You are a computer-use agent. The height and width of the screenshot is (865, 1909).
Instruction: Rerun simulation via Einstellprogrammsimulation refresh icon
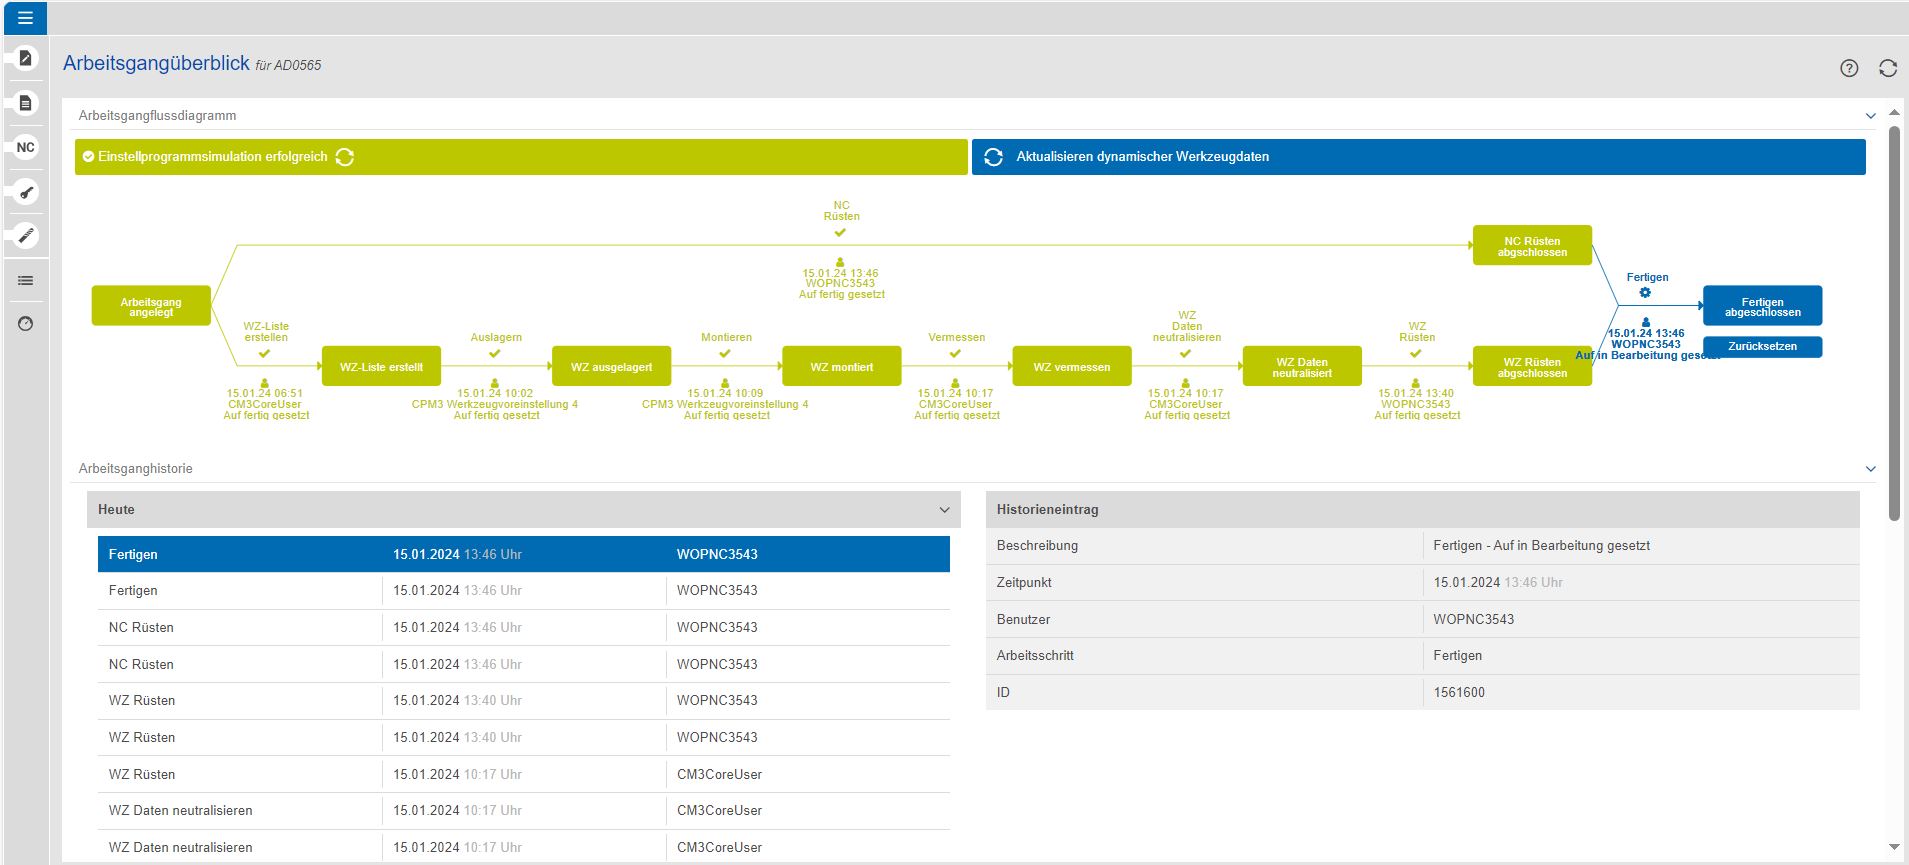(x=345, y=157)
